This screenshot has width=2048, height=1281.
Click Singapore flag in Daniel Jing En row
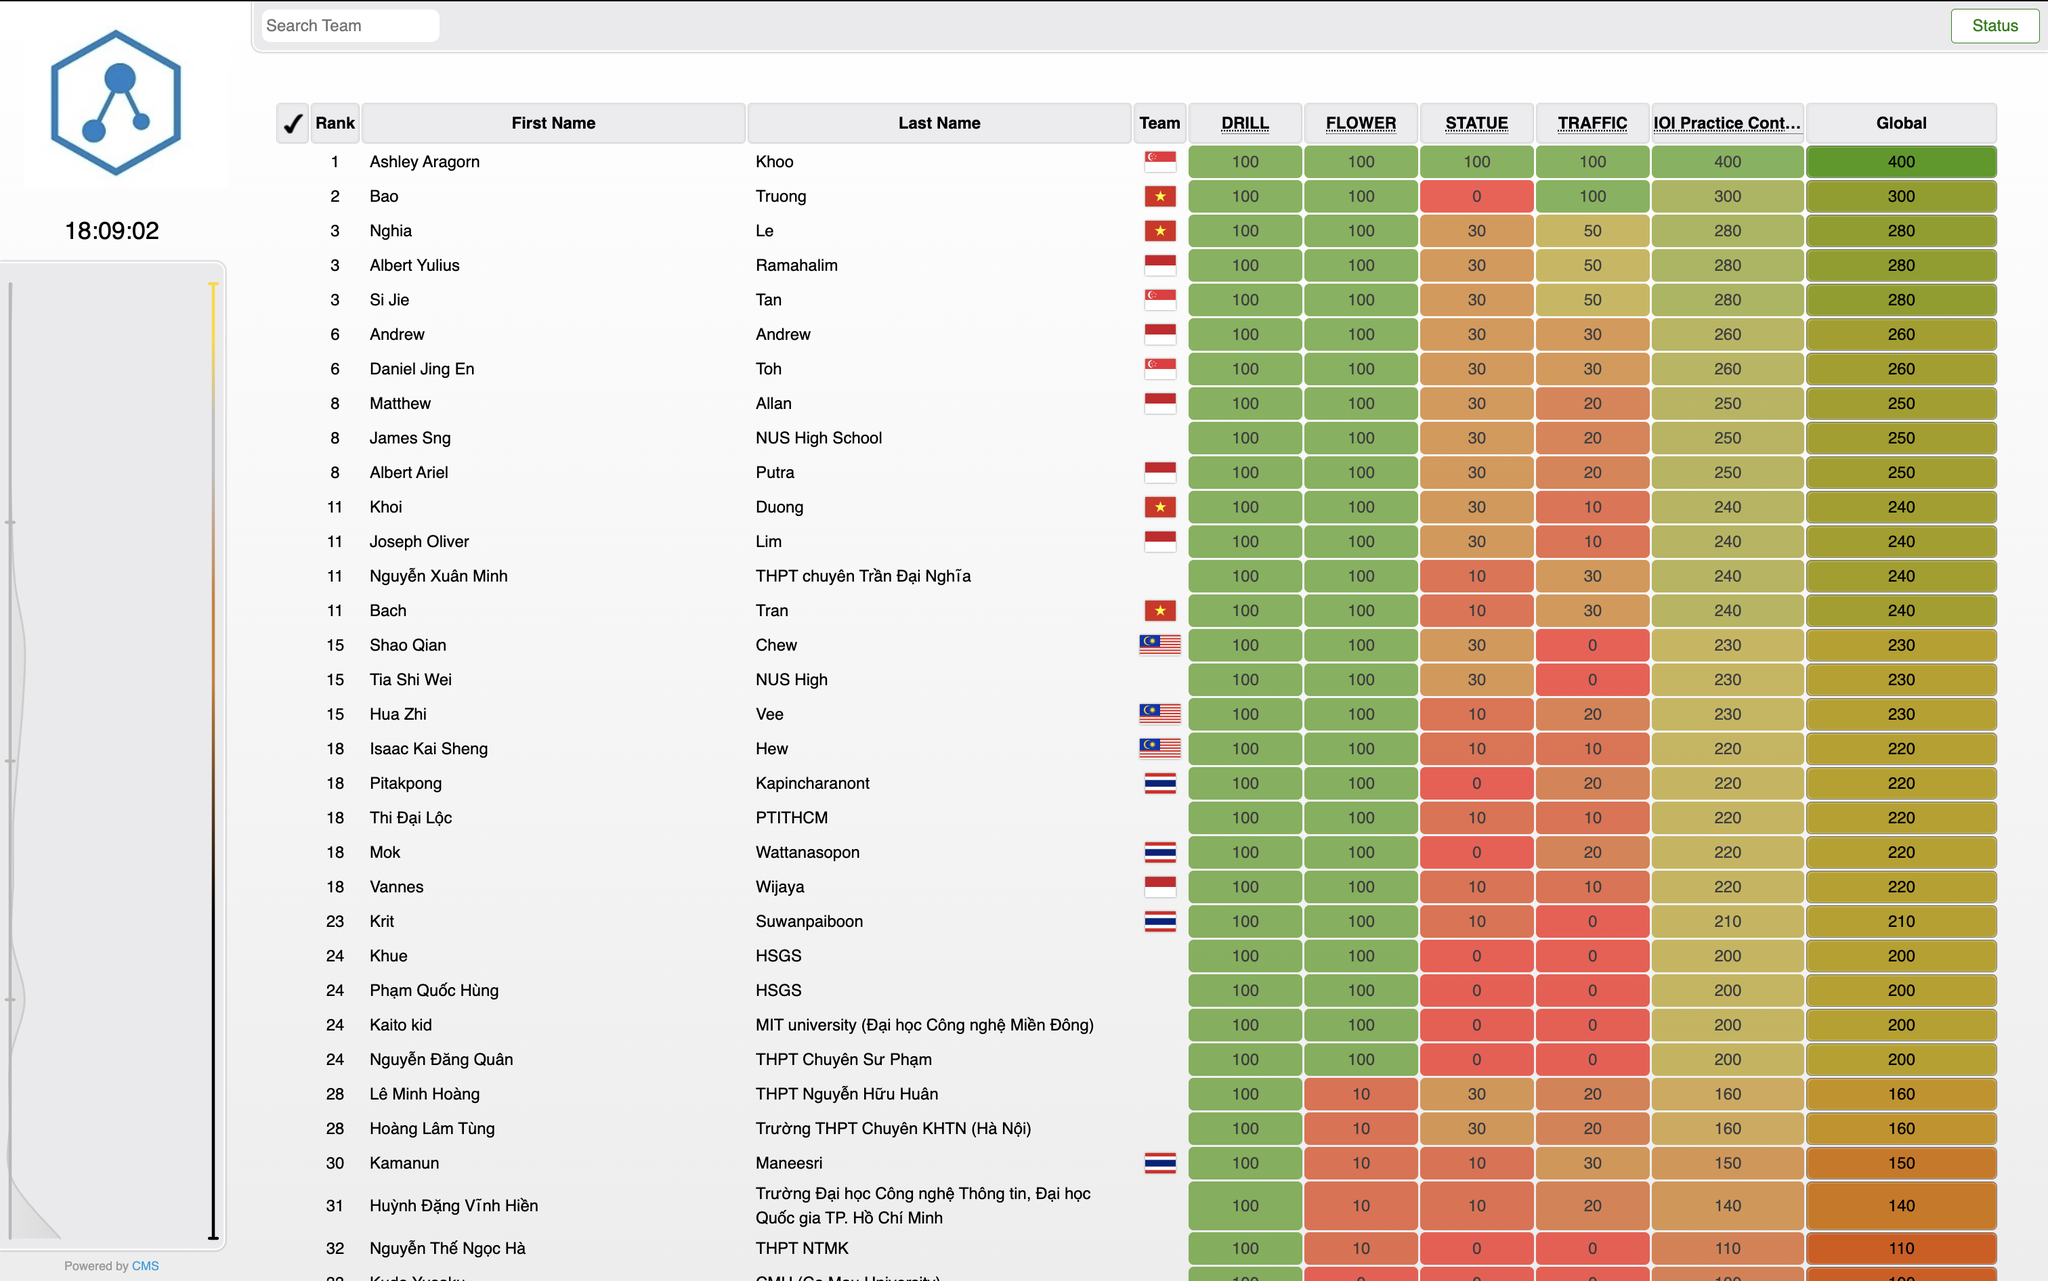[x=1160, y=368]
